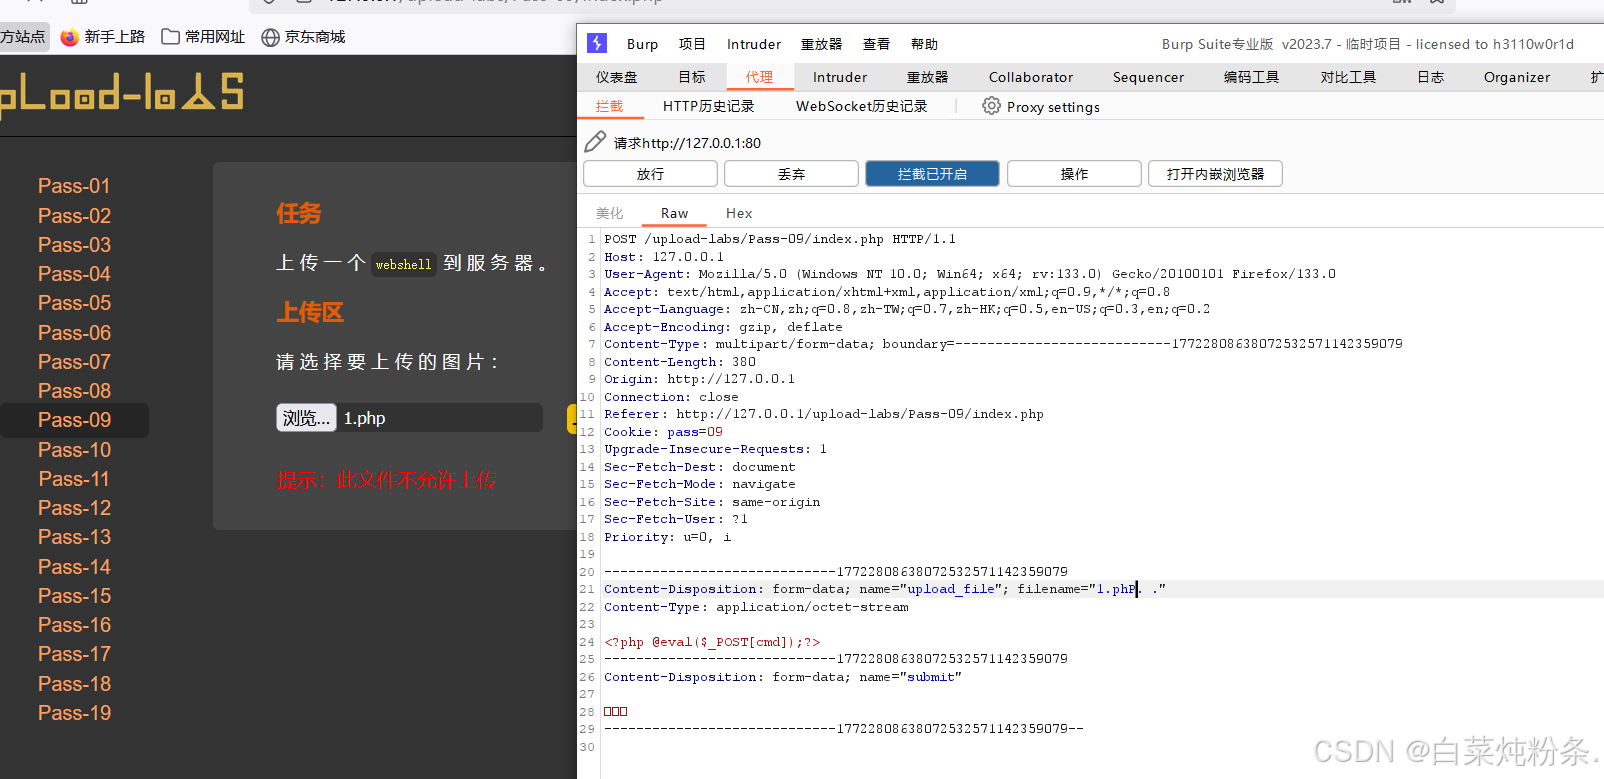
Task: Open the 日志 tab
Action: point(1431,77)
